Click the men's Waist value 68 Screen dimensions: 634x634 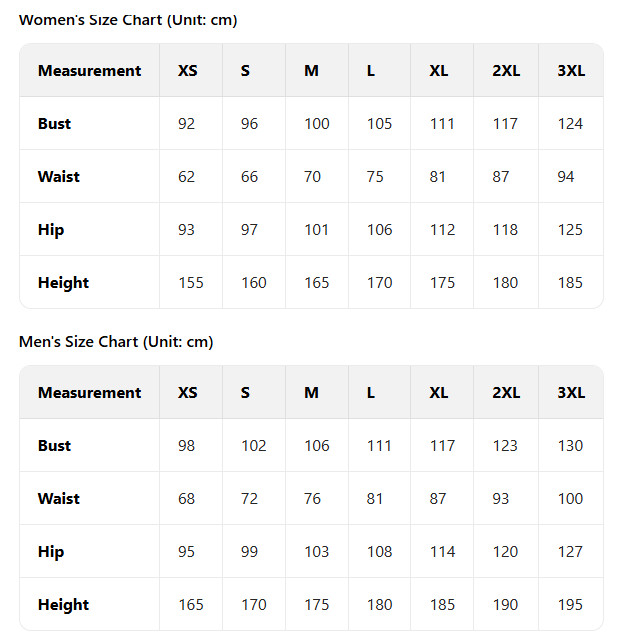186,499
